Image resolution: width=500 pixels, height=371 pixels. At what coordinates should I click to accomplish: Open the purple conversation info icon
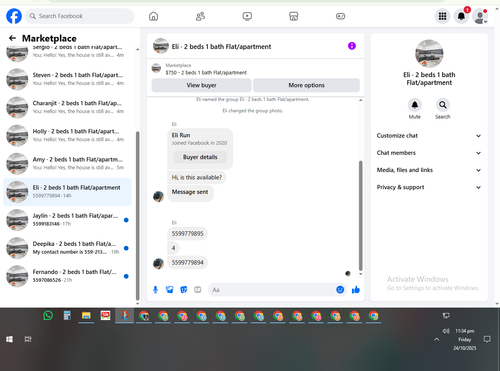point(352,46)
